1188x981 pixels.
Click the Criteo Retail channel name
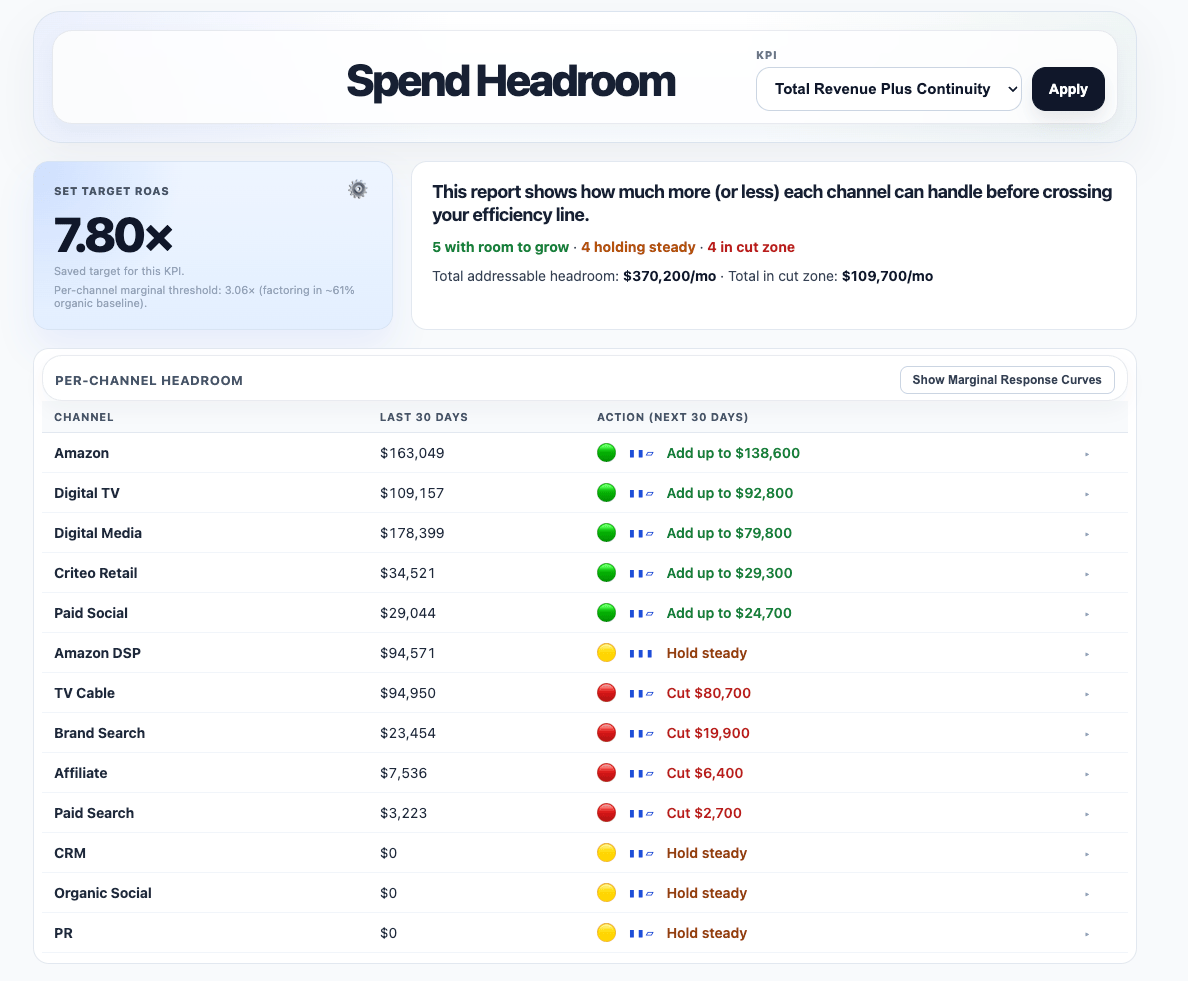(95, 573)
